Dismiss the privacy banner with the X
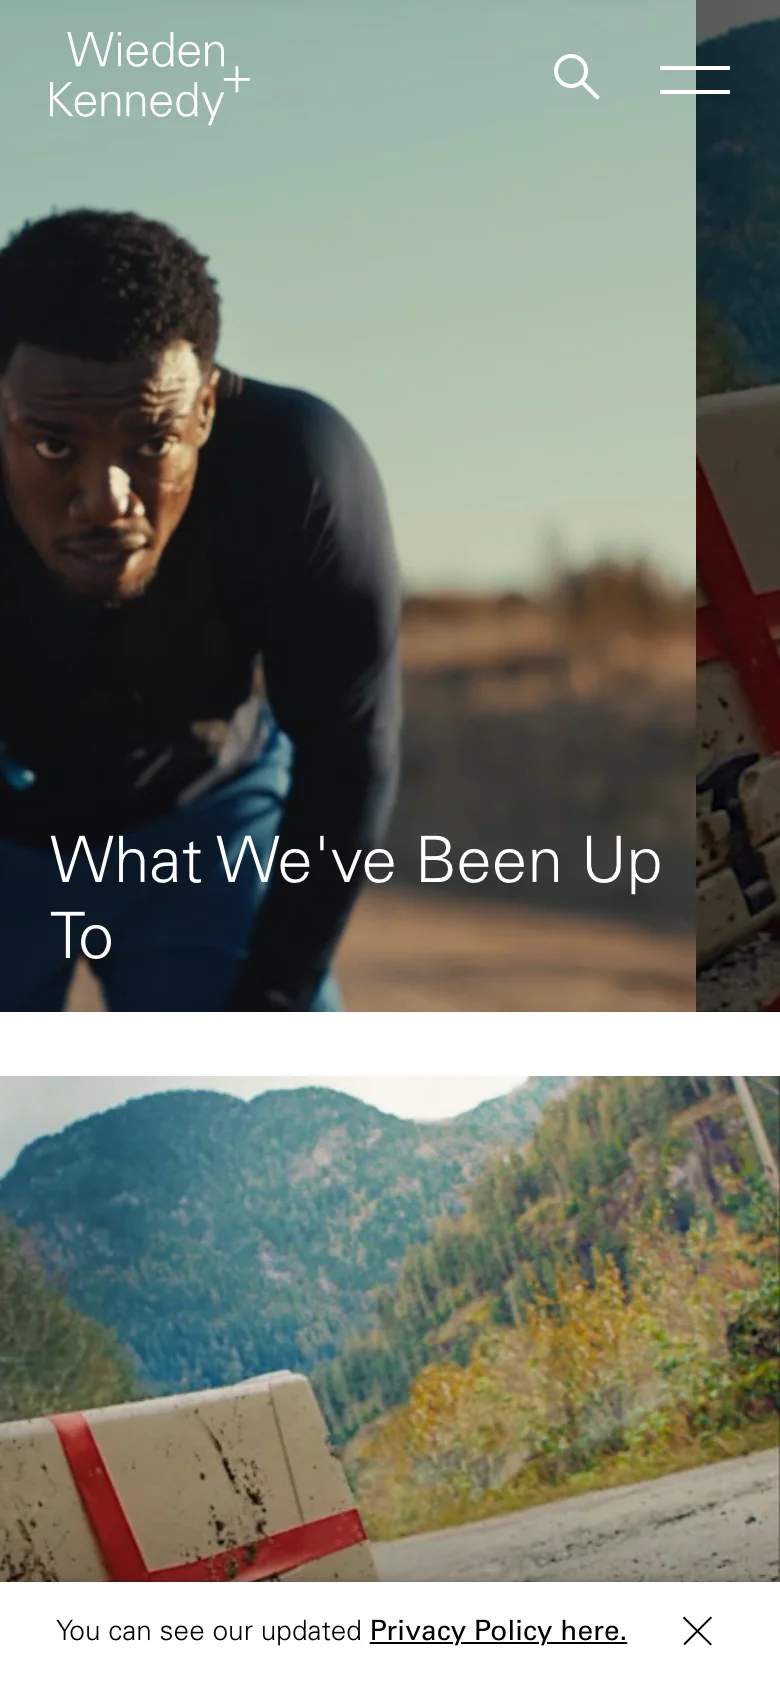The height and width of the screenshot is (1688, 780). 697,1631
